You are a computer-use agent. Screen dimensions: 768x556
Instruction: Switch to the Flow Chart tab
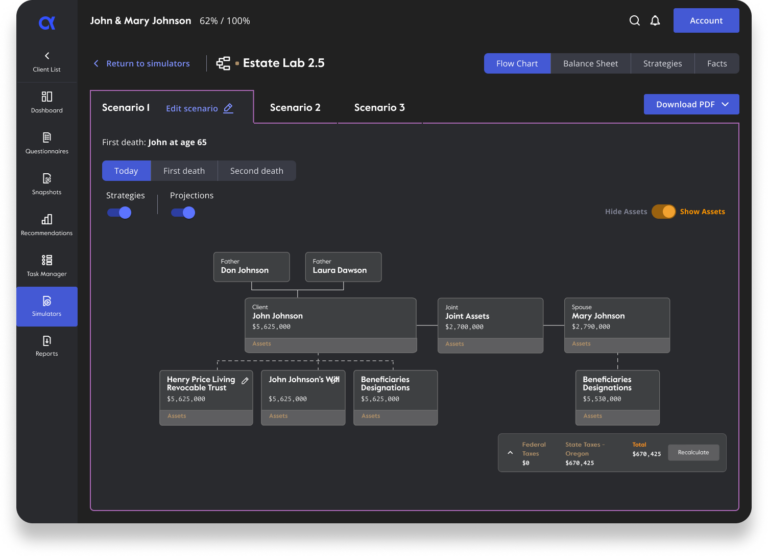[517, 64]
